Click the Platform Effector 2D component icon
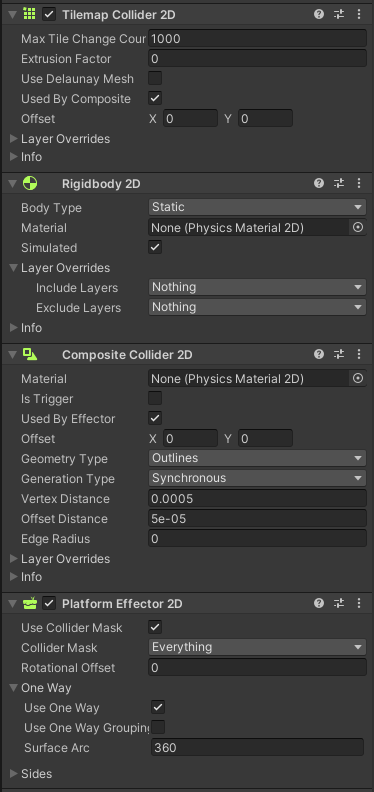 (30, 603)
